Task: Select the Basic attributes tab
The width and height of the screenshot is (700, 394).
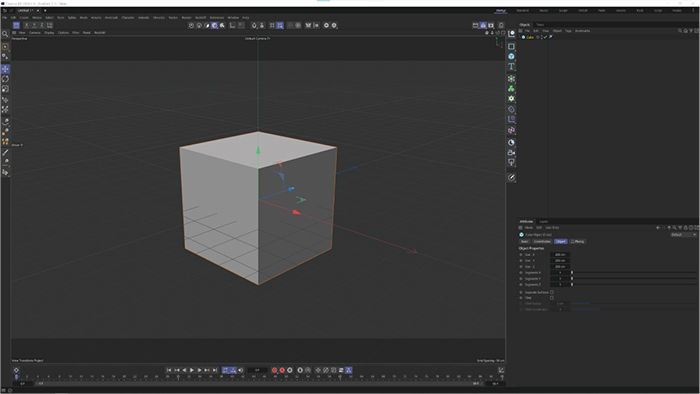Action: point(525,241)
